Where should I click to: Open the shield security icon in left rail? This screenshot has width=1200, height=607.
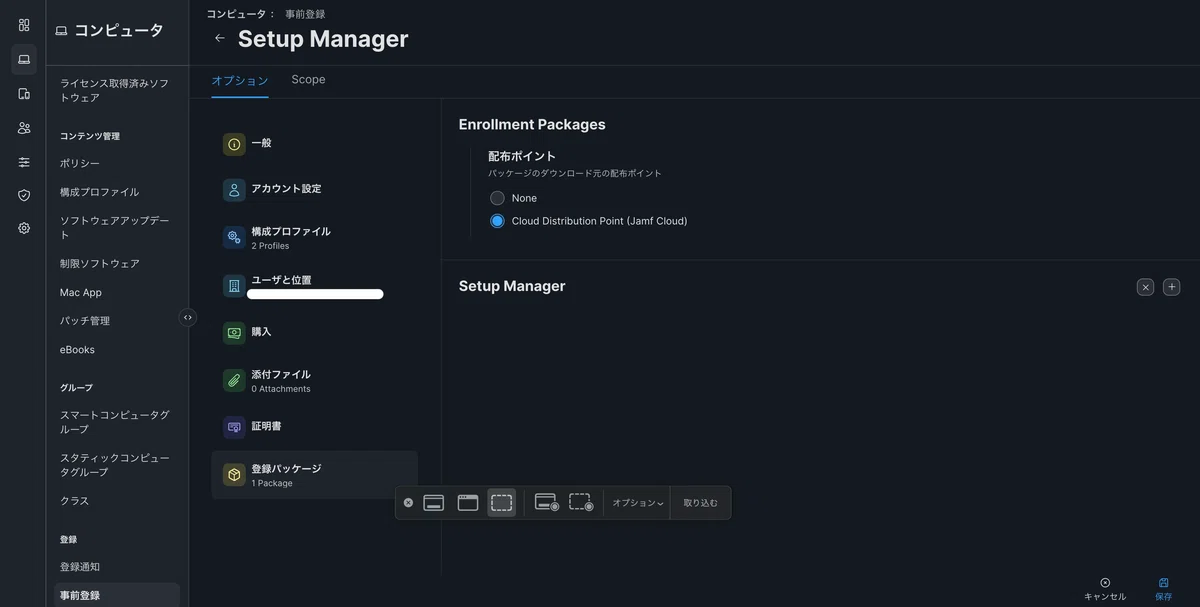point(24,195)
